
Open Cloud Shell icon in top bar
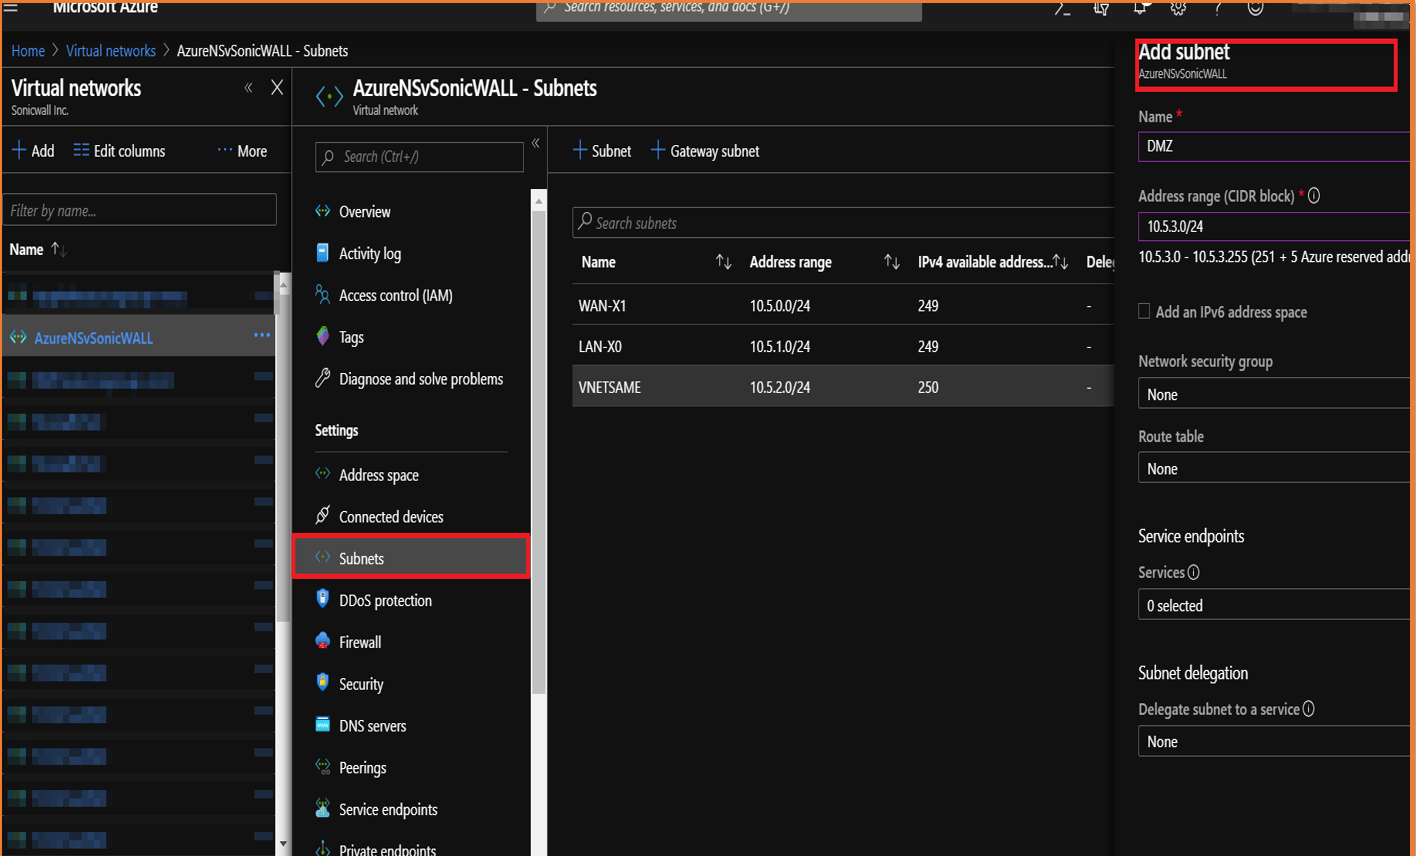click(x=1062, y=9)
